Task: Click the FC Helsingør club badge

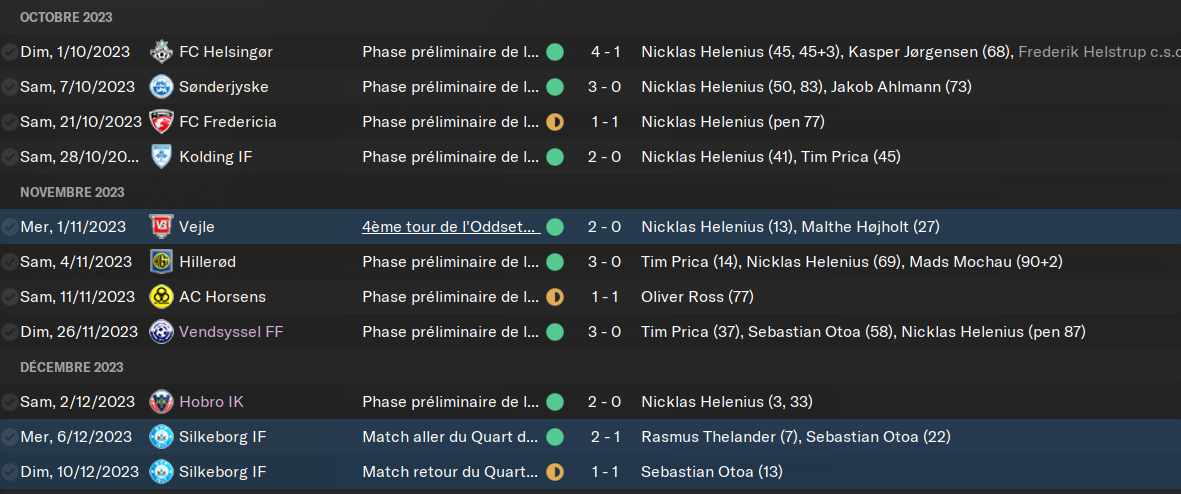Action: click(160, 52)
